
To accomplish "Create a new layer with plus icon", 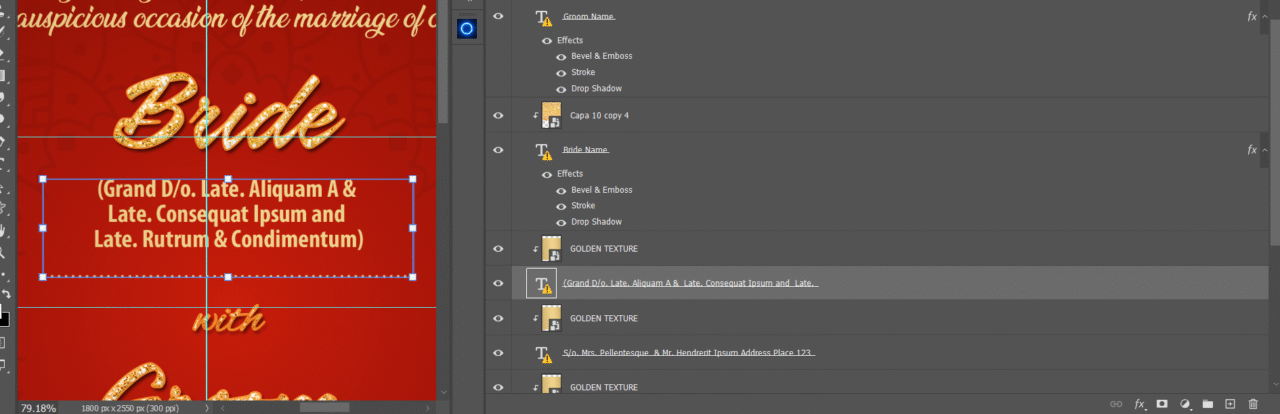I will [x=1230, y=404].
